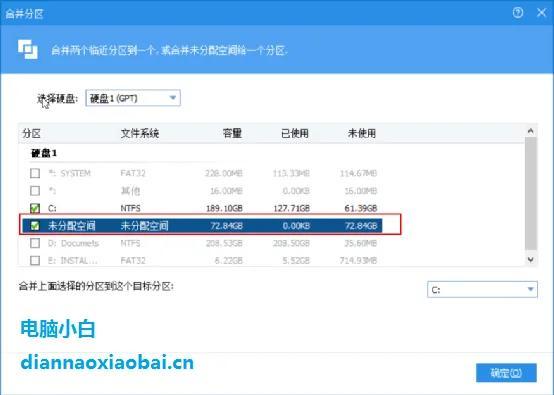
Task: Uncheck the C: NTFS partition checkbox
Action: tap(35, 208)
